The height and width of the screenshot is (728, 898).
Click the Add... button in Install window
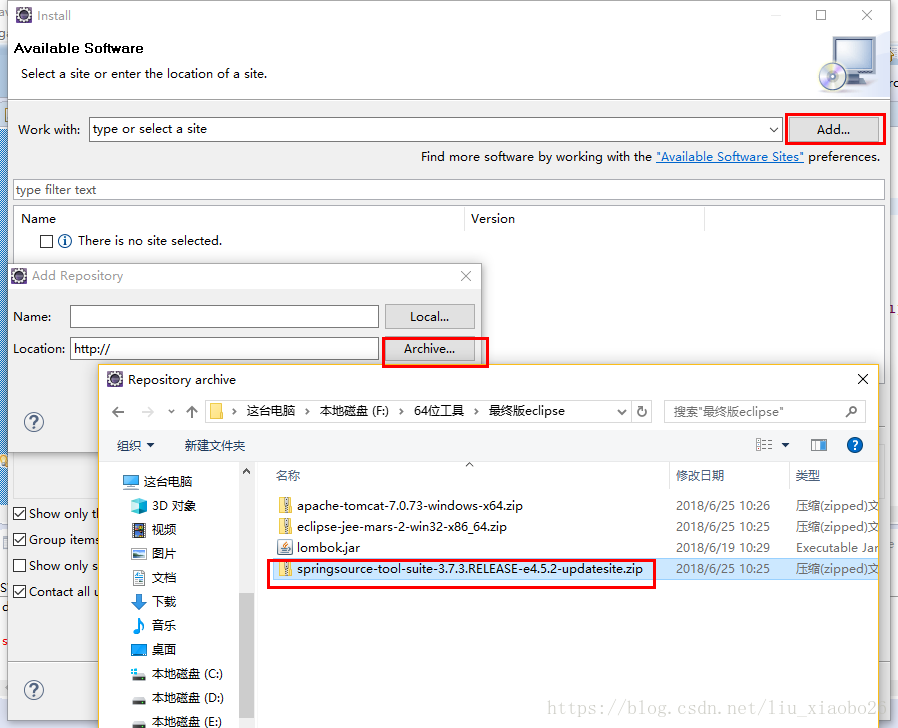click(x=833, y=129)
